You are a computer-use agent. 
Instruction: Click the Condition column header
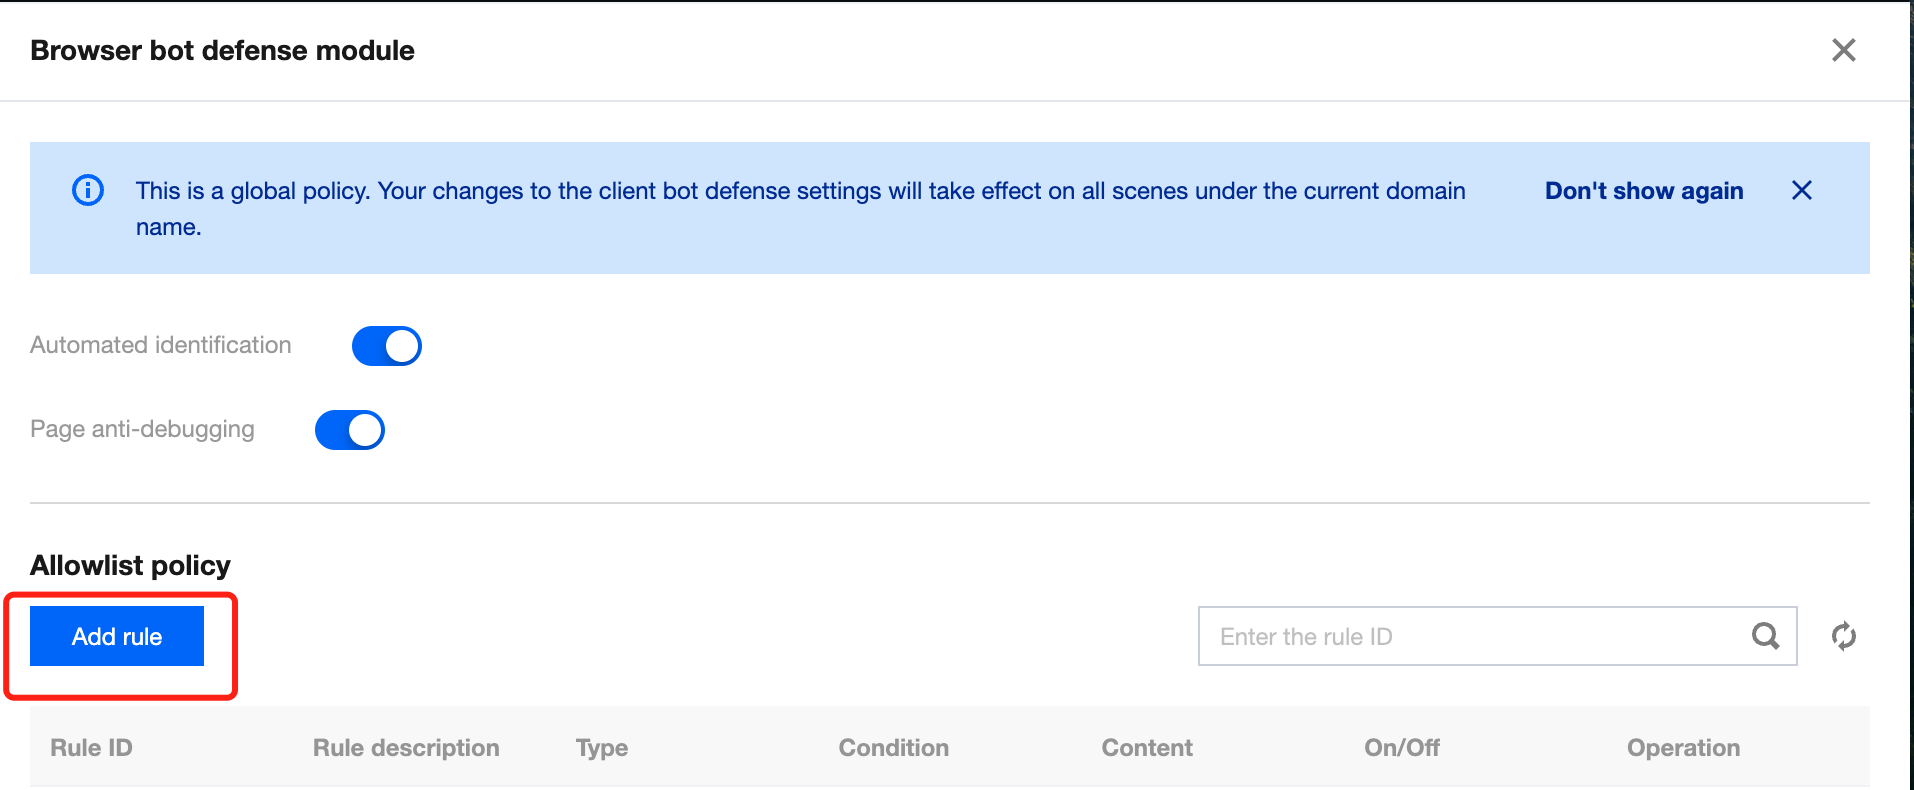point(893,748)
